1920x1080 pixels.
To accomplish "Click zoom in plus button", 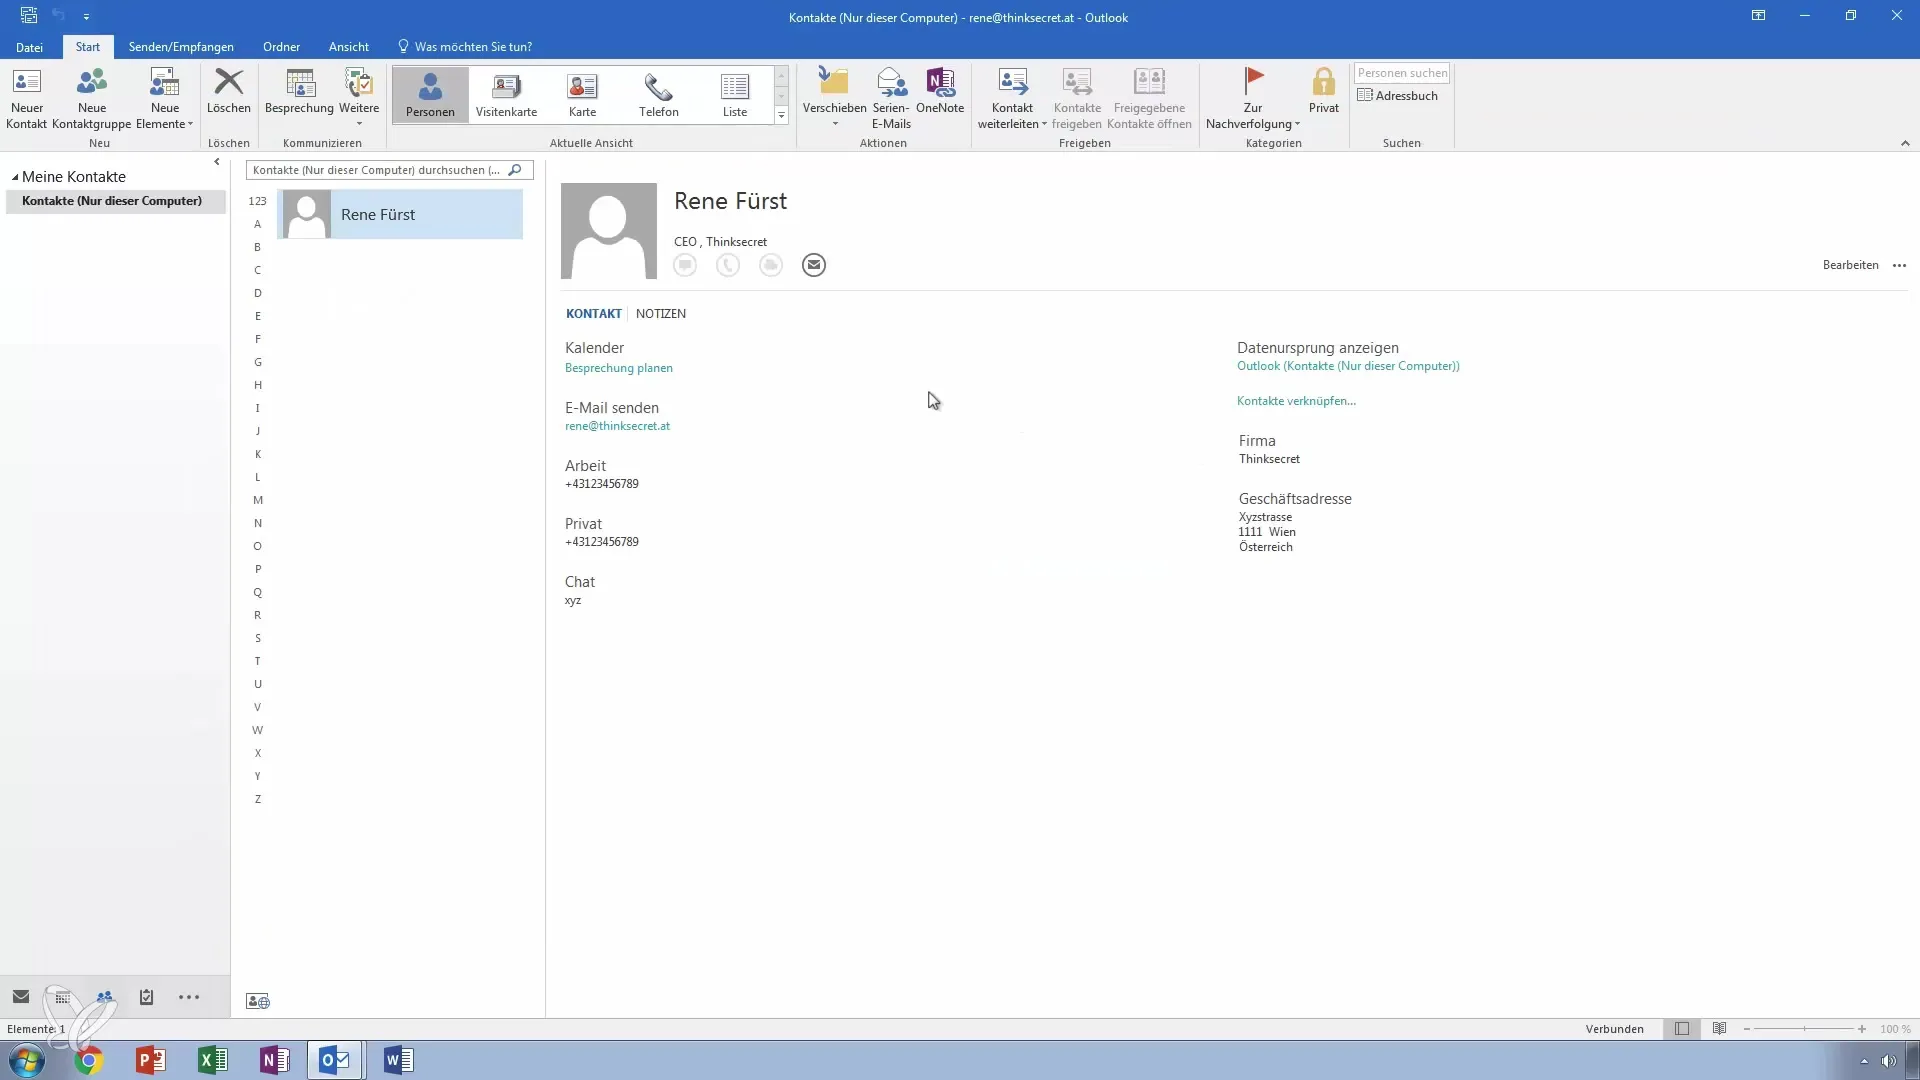I will 1862,1029.
